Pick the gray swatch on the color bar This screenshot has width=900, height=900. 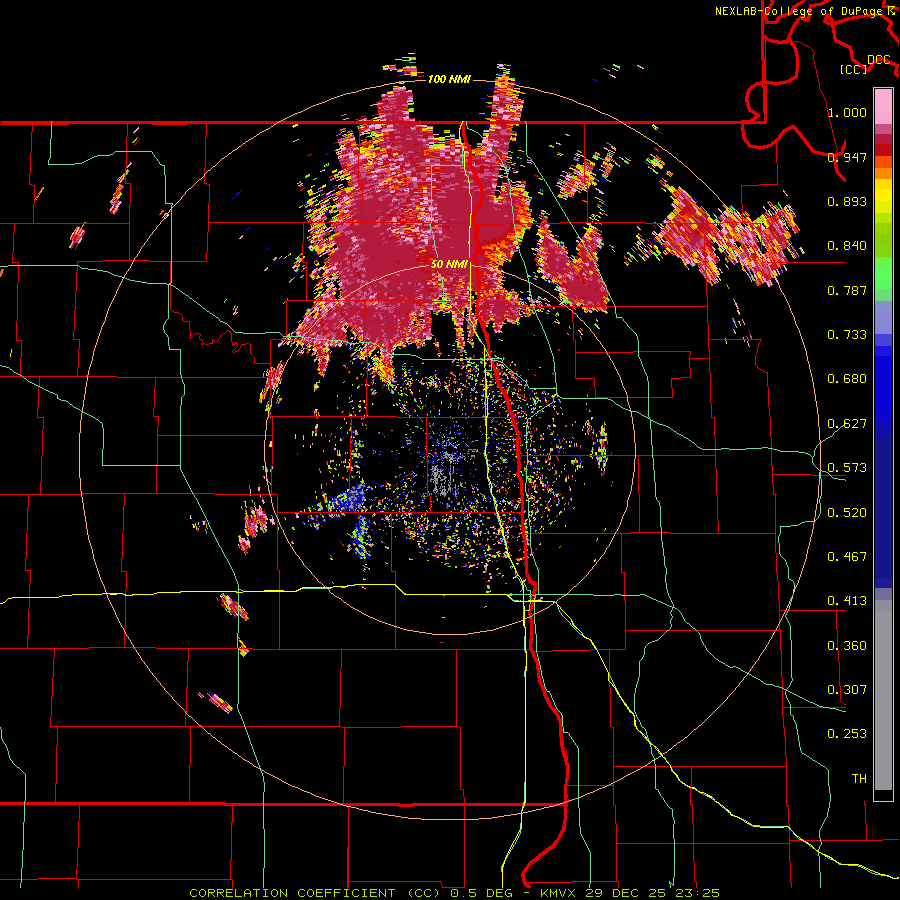click(883, 695)
